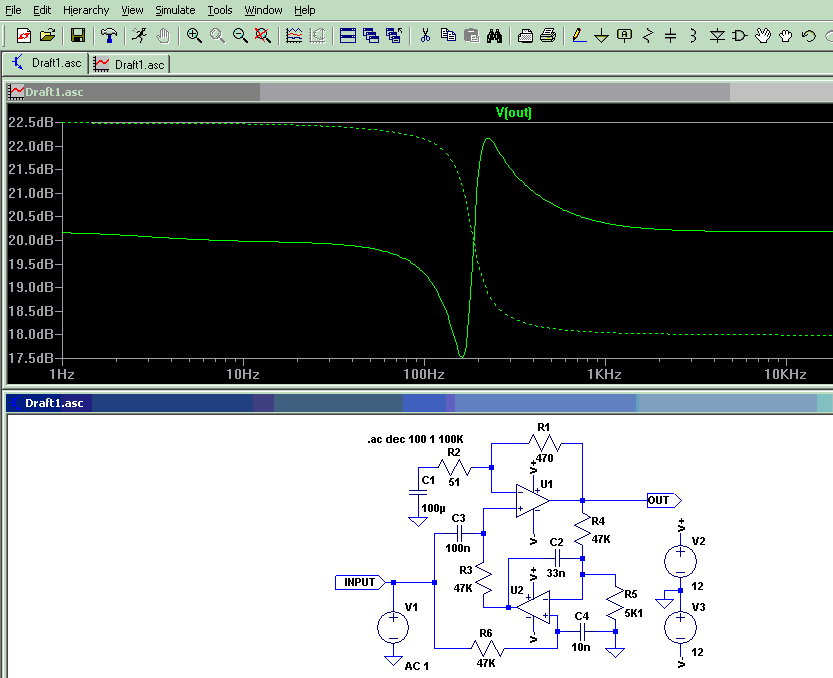
Task: Click the Autorange waveform icon
Action: click(x=294, y=36)
